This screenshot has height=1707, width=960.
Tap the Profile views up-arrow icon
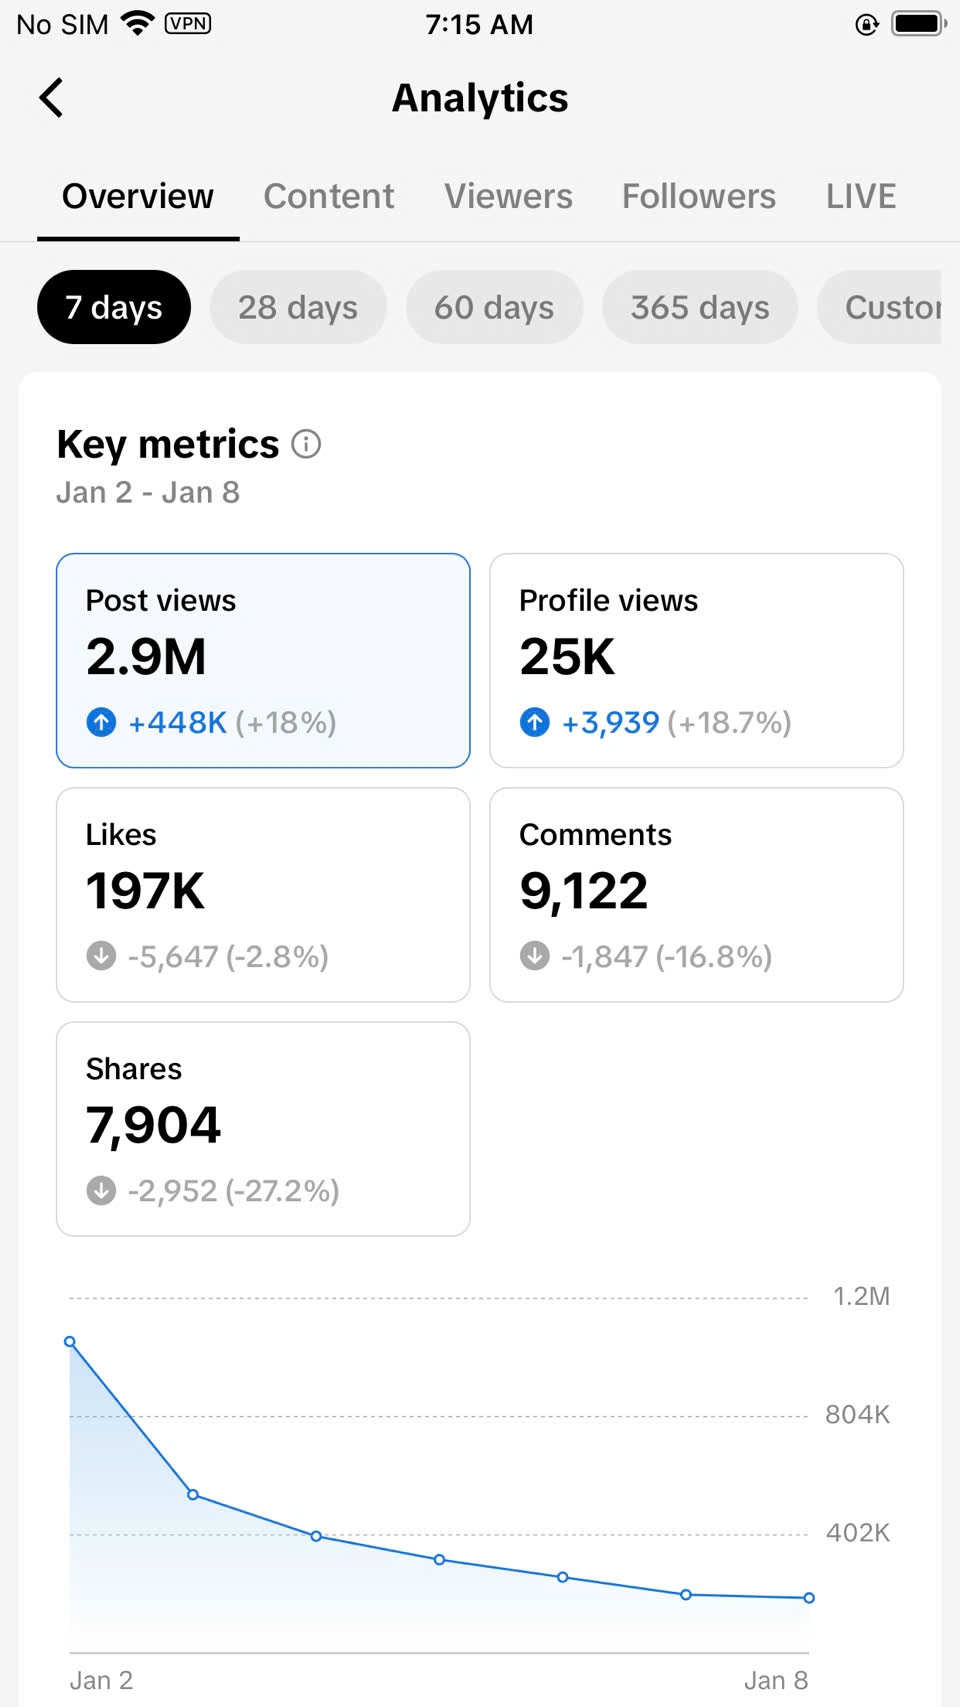point(535,722)
